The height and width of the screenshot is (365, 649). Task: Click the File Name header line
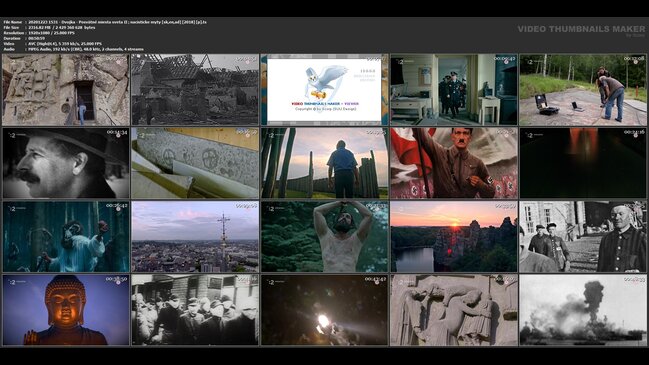(105, 22)
